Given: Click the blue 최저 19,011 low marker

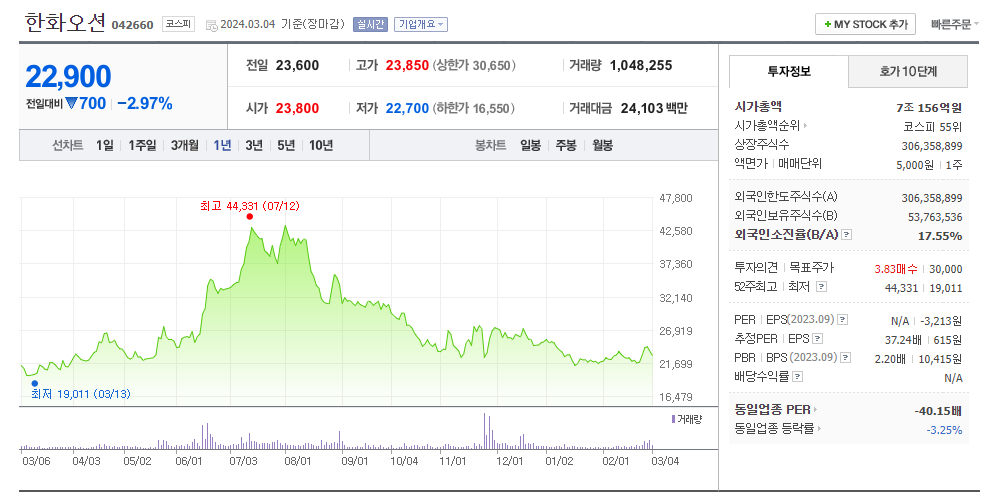Looking at the screenshot, I should pos(34,383).
